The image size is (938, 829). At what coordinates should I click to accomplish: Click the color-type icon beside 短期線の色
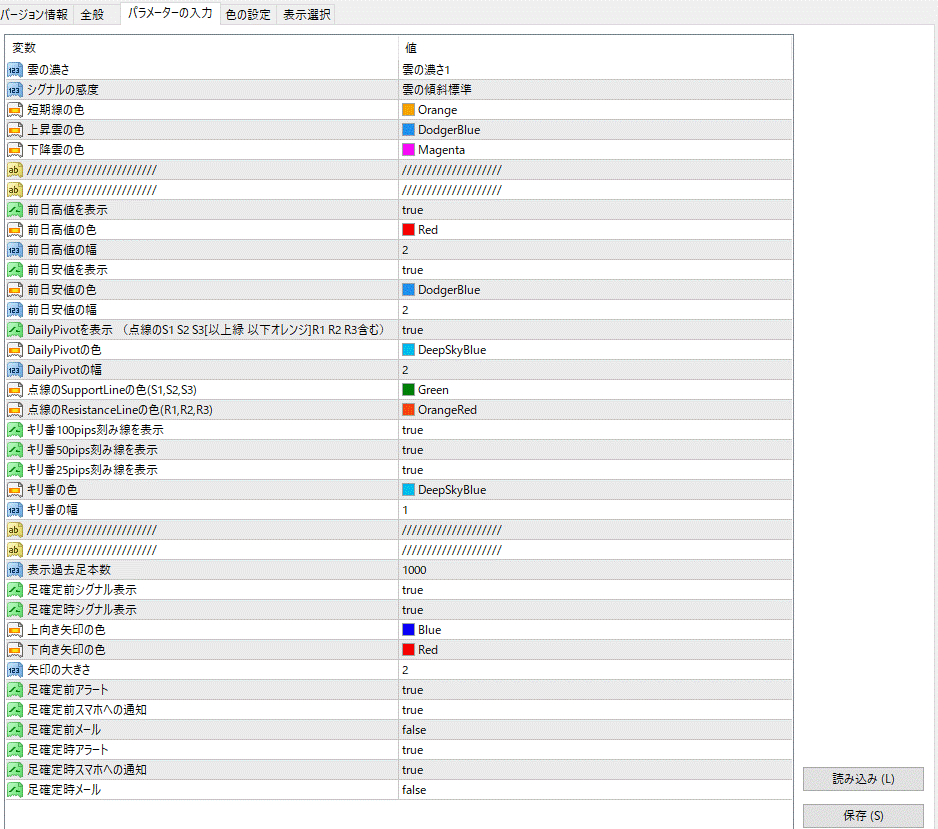[15, 110]
